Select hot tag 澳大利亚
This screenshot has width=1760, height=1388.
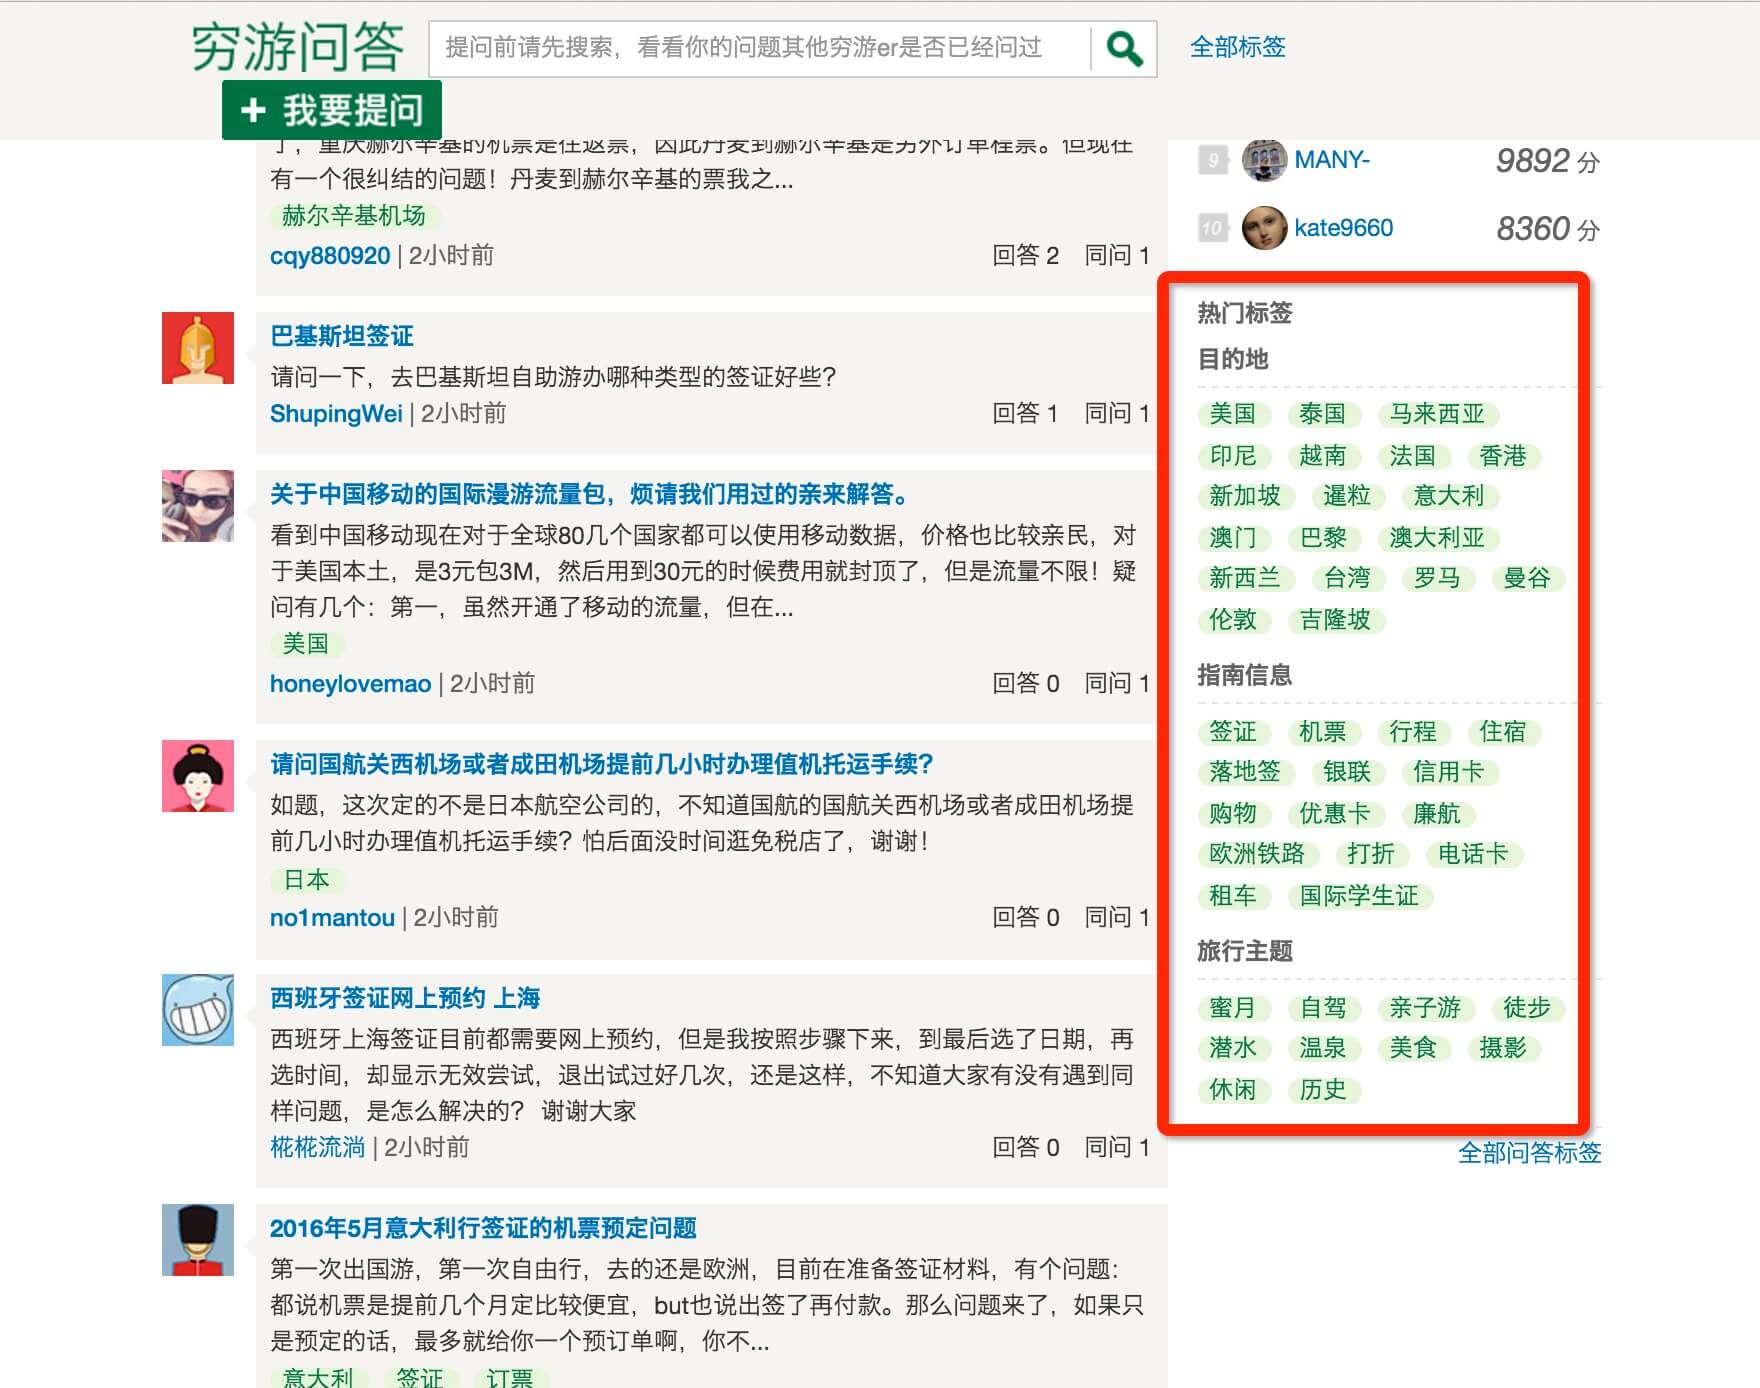(1438, 538)
